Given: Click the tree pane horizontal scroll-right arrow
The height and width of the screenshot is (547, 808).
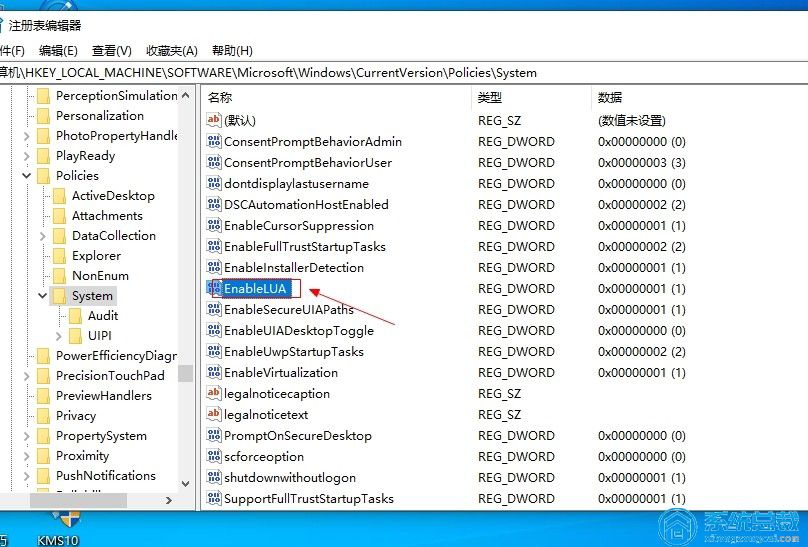Looking at the screenshot, I should [169, 500].
